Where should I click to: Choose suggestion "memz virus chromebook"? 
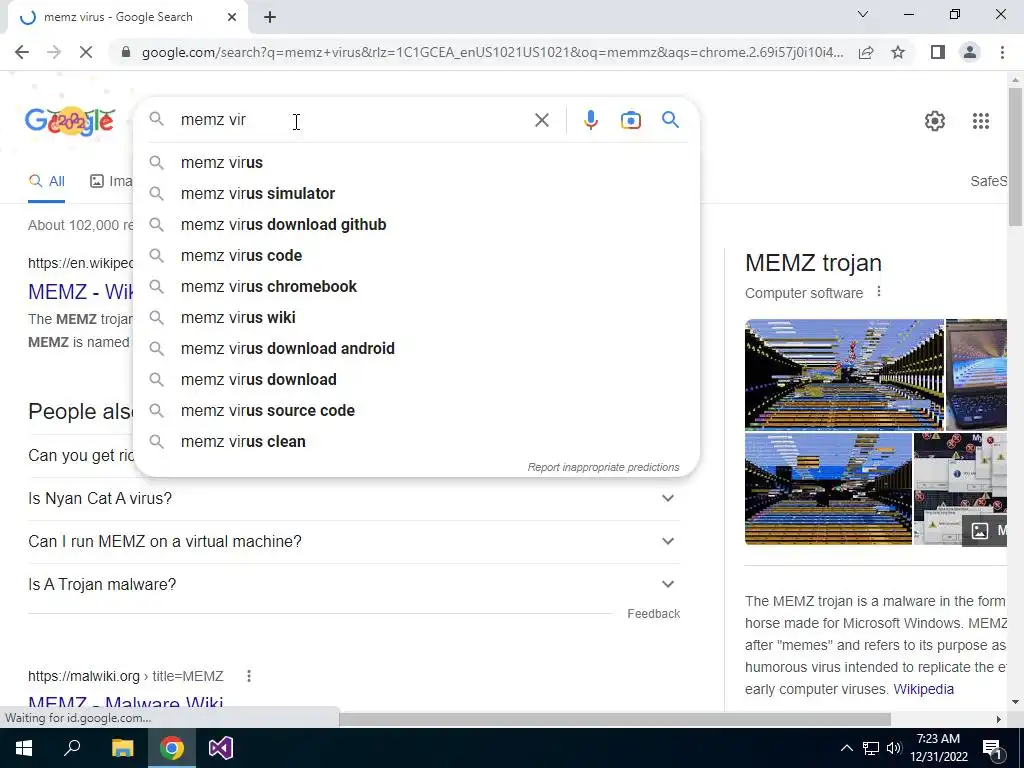coord(416,287)
